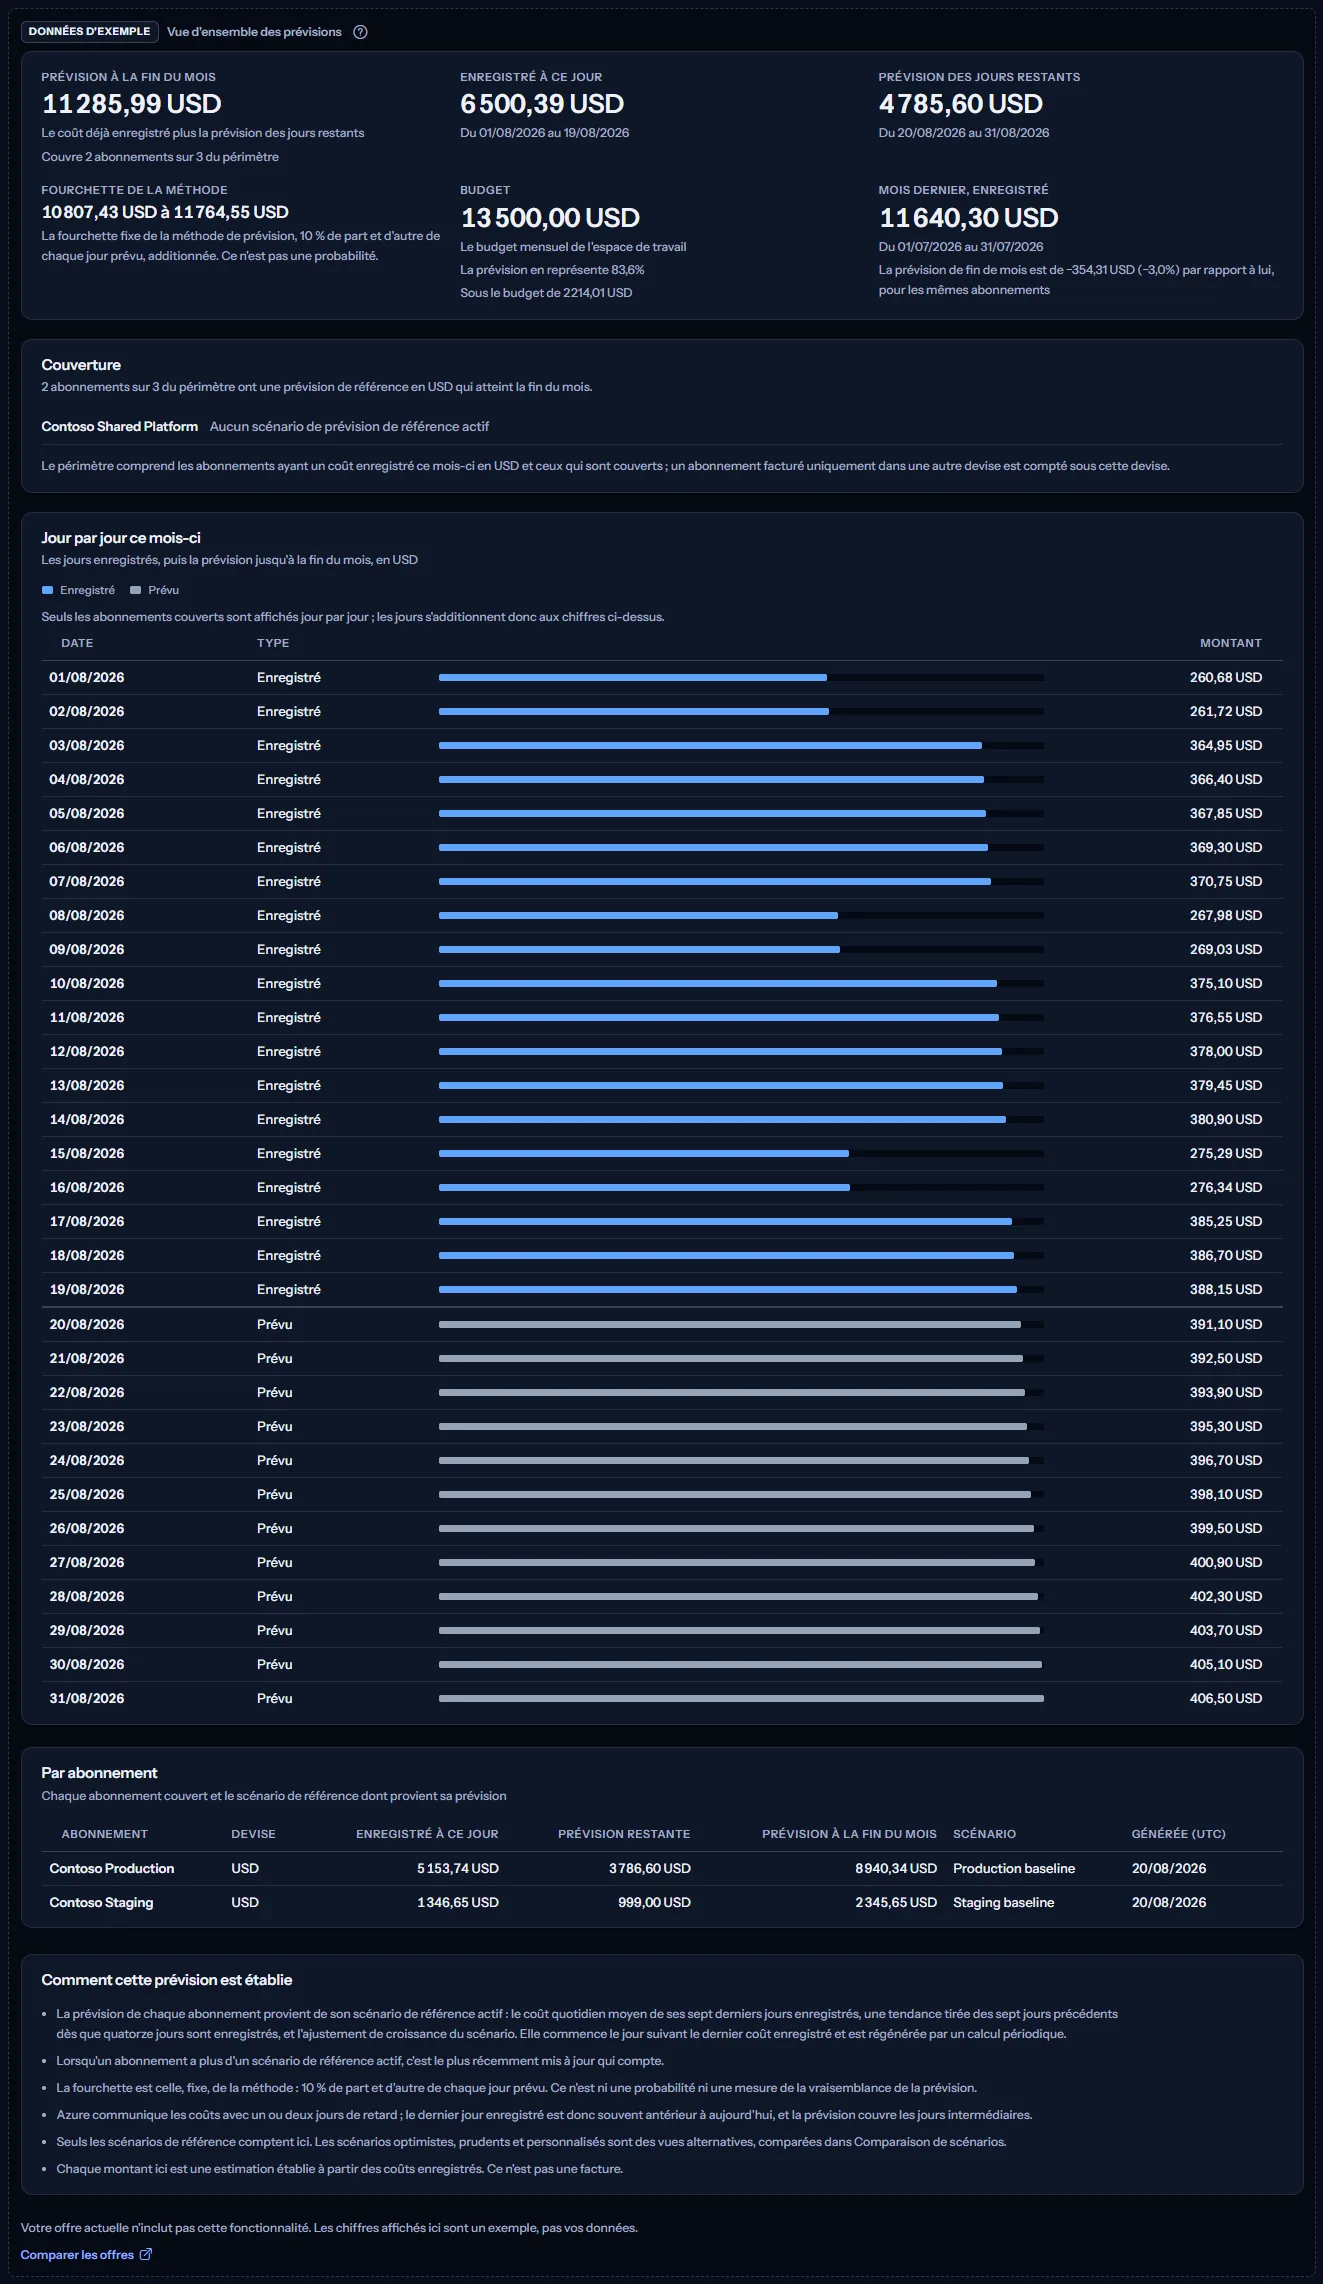Select the 406,50 USD amount cell
This screenshot has height=2284, width=1323.
1226,1698
